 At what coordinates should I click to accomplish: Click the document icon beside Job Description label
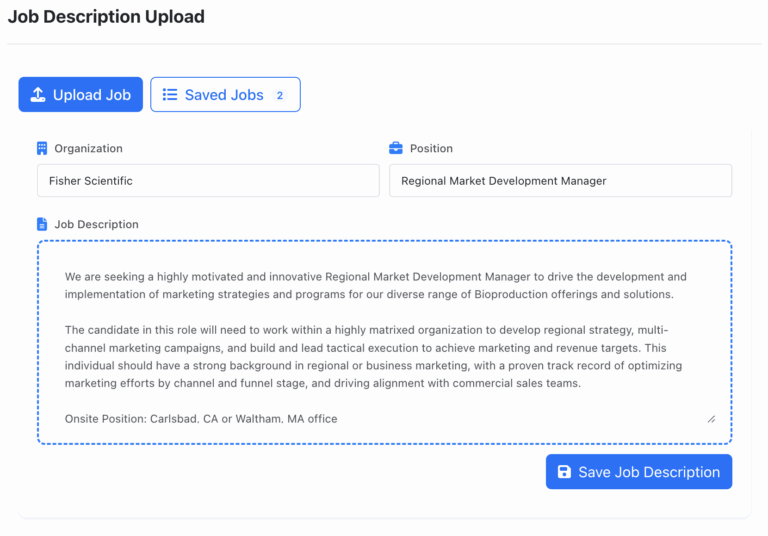(x=42, y=224)
